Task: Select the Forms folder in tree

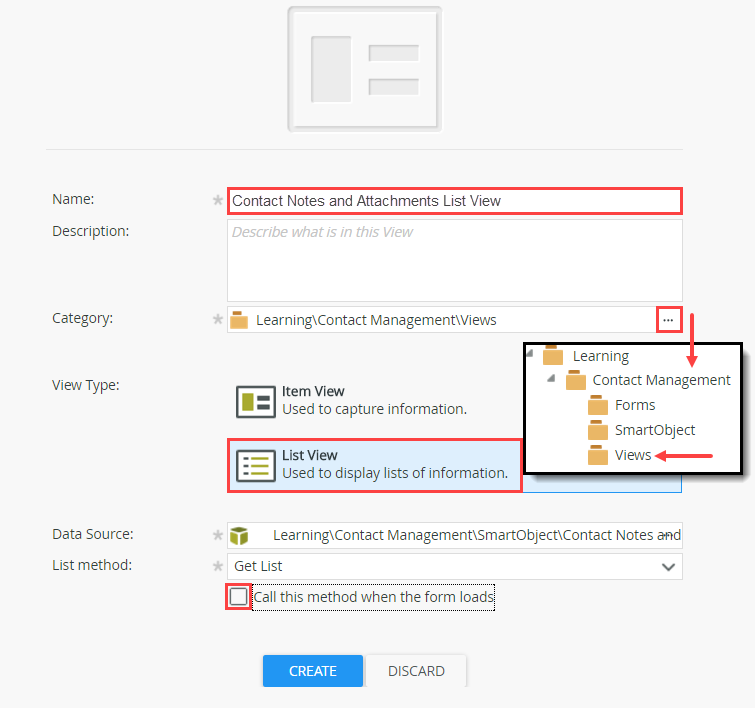Action: (635, 405)
